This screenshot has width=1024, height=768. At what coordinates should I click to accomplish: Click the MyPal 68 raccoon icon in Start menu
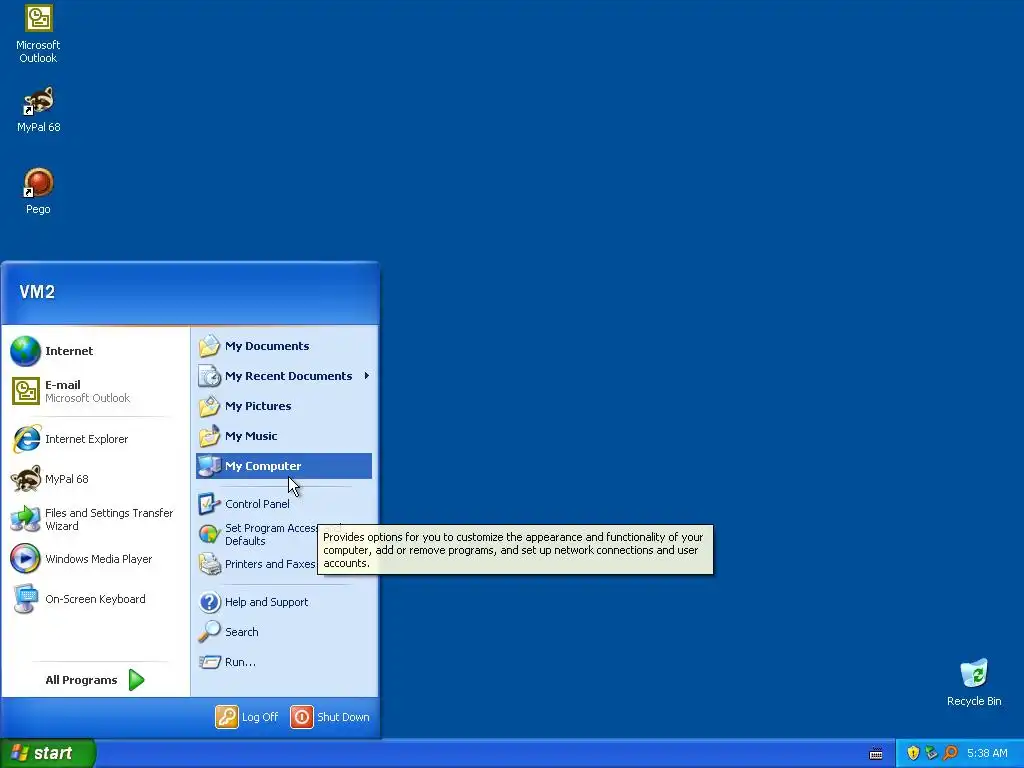tap(26, 479)
